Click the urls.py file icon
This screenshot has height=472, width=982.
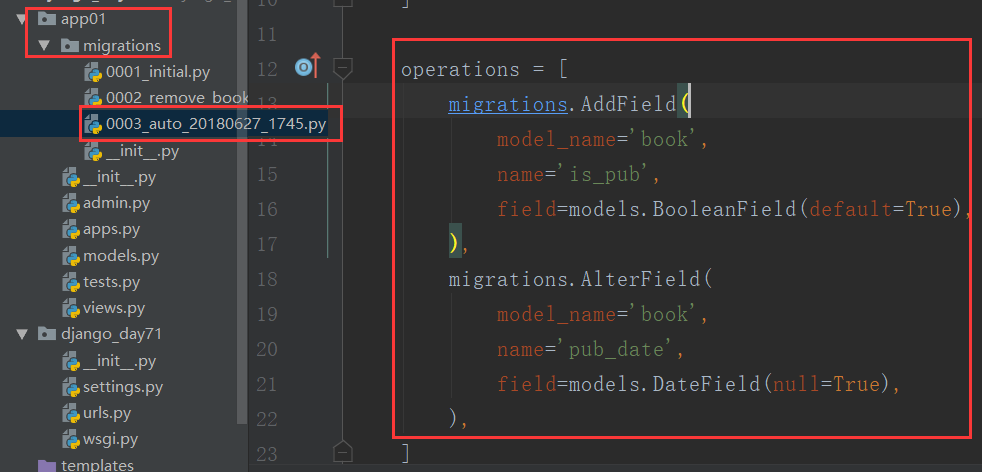click(x=70, y=412)
